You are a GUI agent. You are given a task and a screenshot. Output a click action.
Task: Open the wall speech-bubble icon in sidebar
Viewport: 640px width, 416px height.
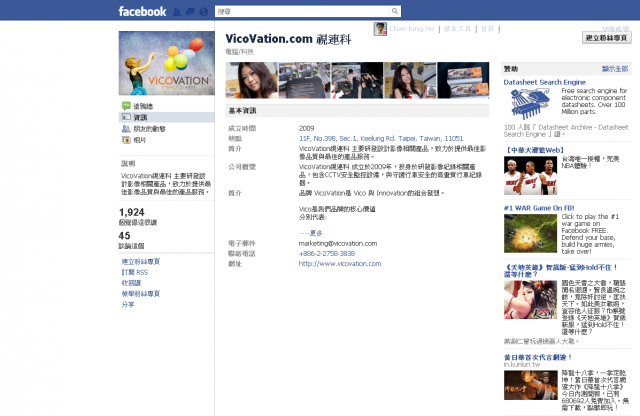click(x=126, y=106)
